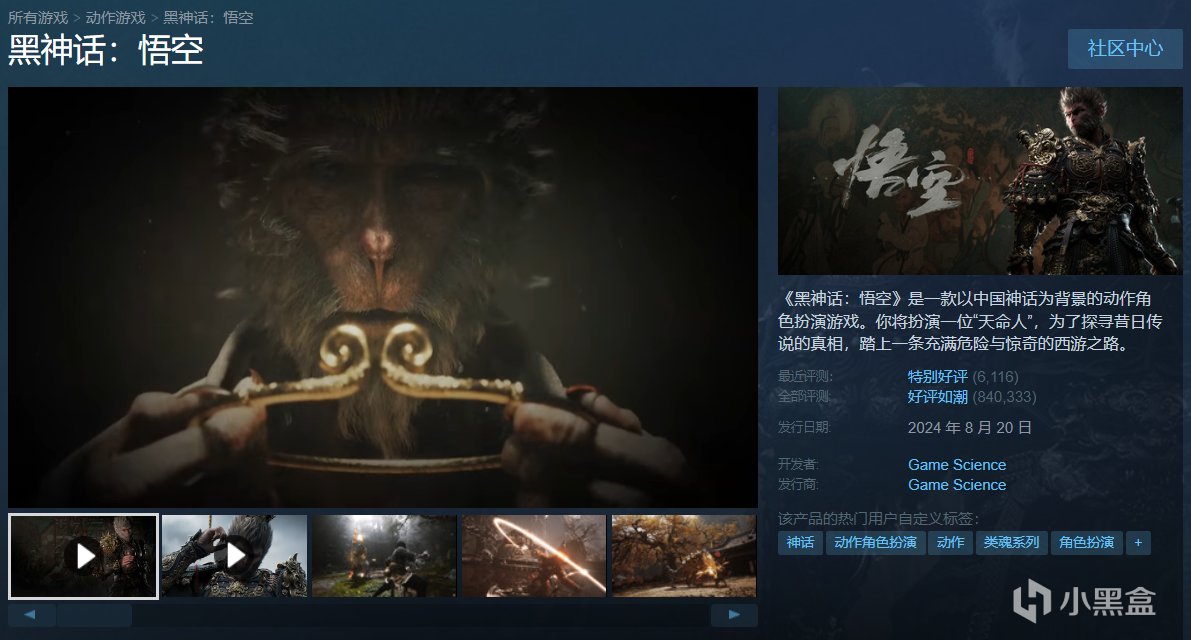Open all reviews 好评如潮 link
This screenshot has height=640, width=1191.
point(937,397)
